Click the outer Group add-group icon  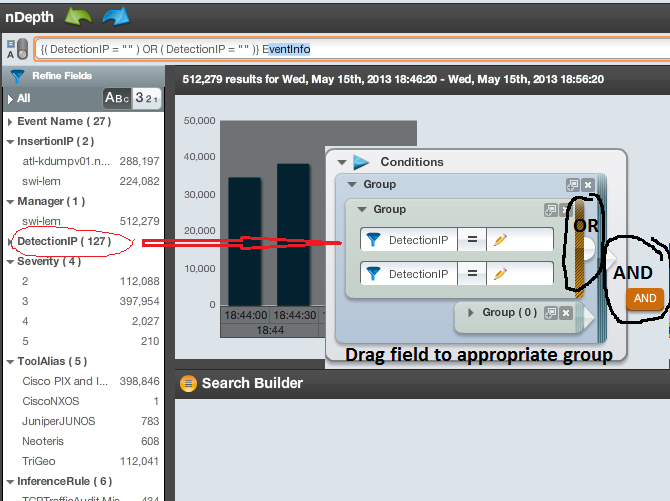(573, 185)
